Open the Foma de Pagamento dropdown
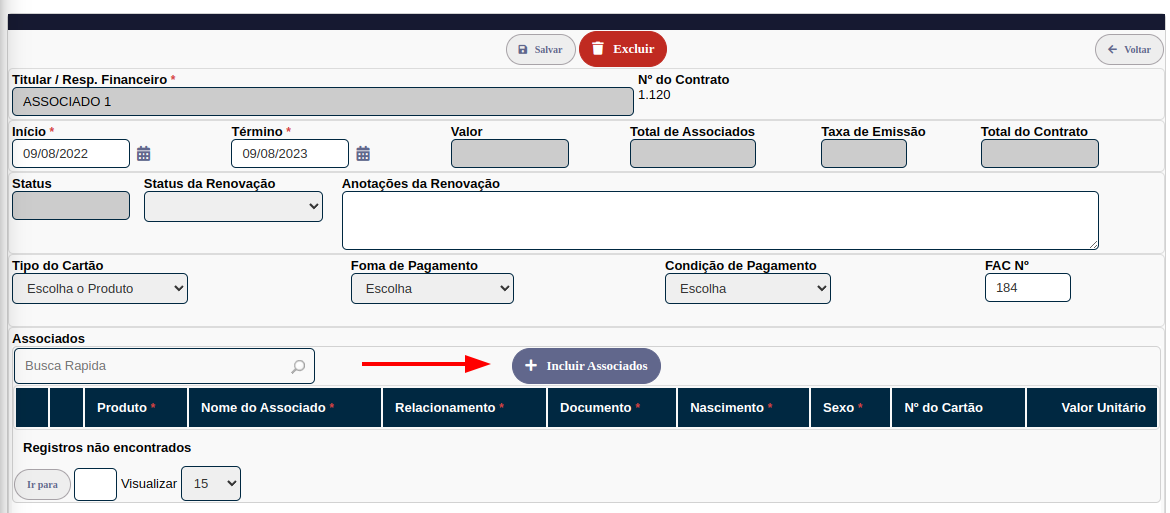The image size is (1170, 513). [432, 289]
